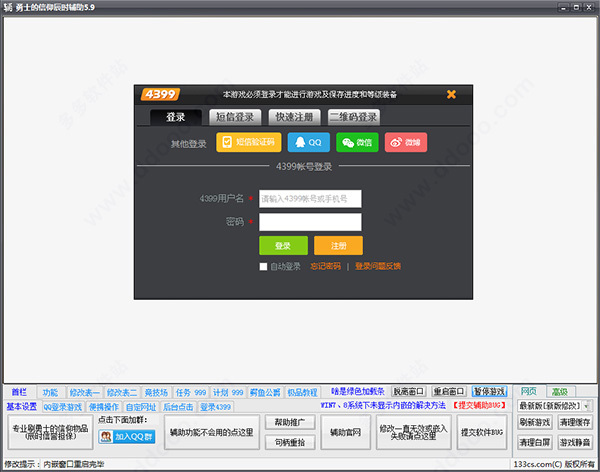The width and height of the screenshot is (600, 472).
Task: Click the 专业刷勇士的信仰物品 button
Action: click(x=50, y=432)
